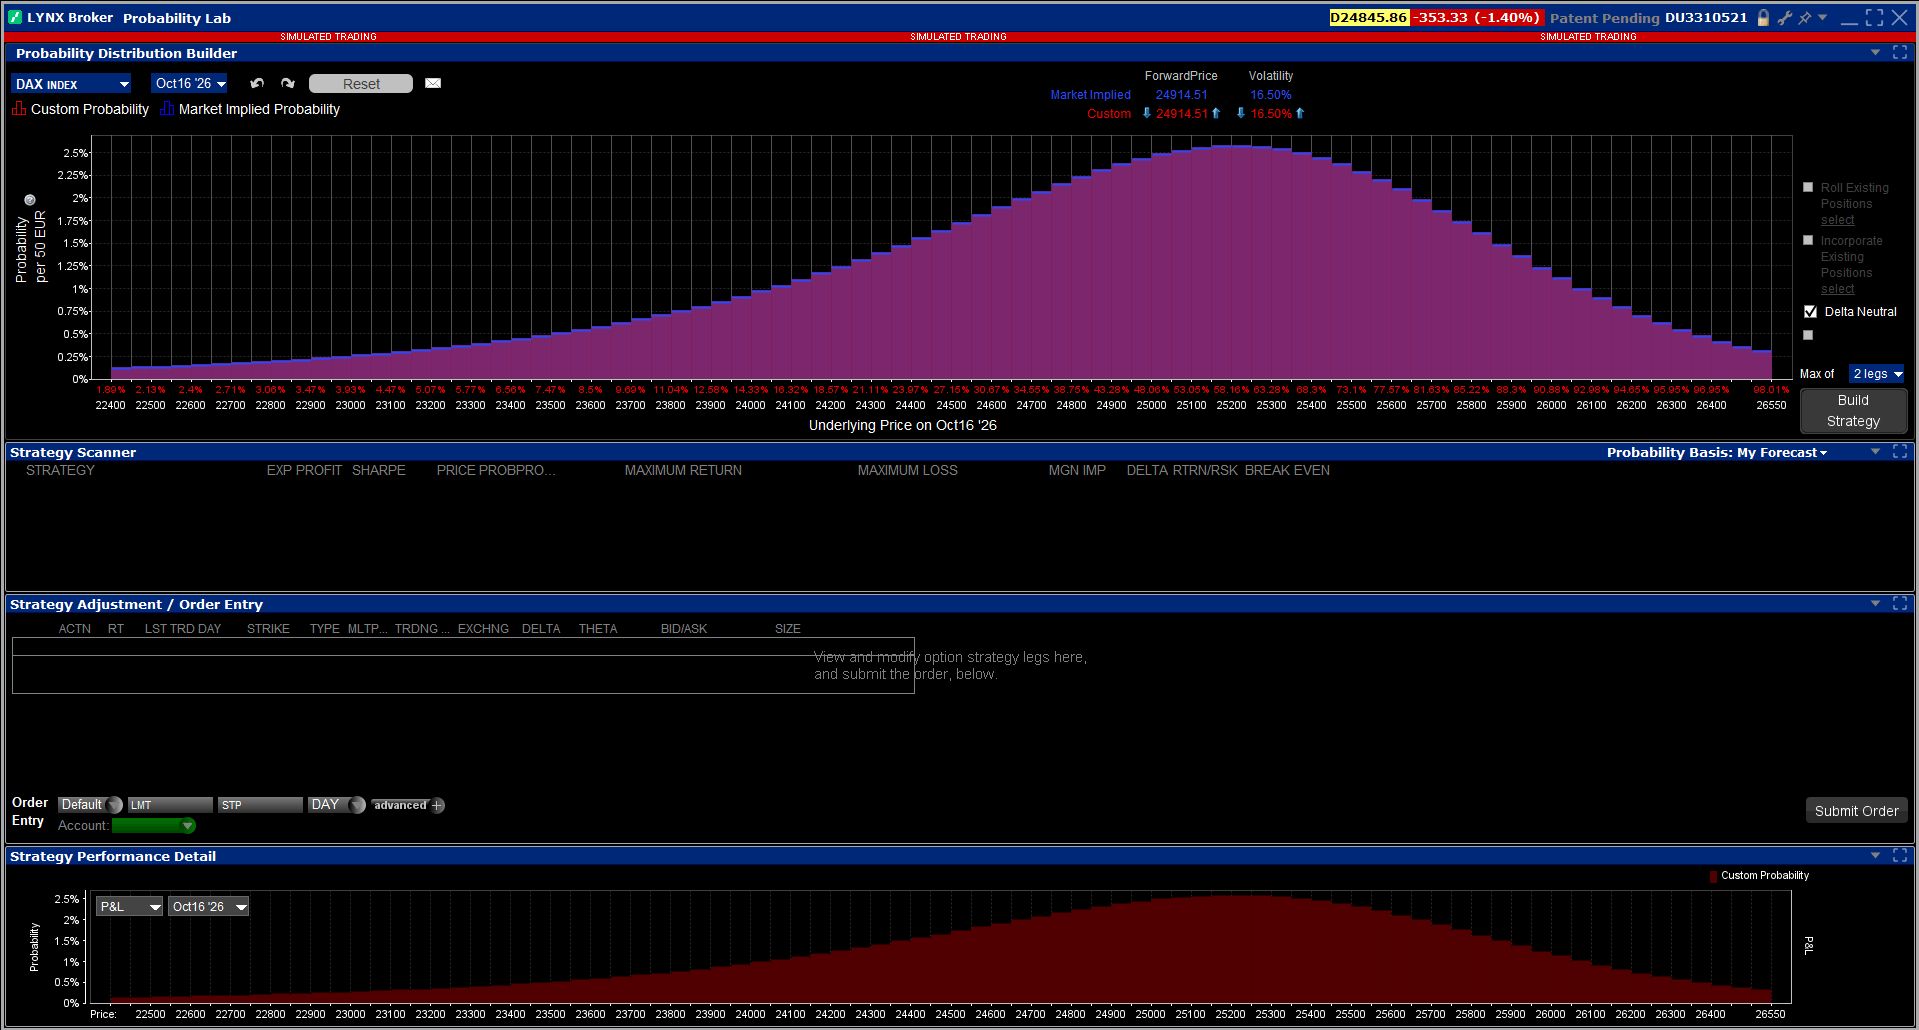The height and width of the screenshot is (1030, 1919).
Task: Click the envelope feedback icon
Action: point(433,83)
